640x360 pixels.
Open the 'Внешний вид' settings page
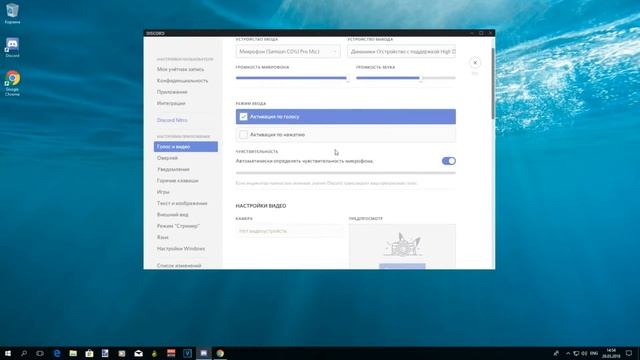point(173,215)
